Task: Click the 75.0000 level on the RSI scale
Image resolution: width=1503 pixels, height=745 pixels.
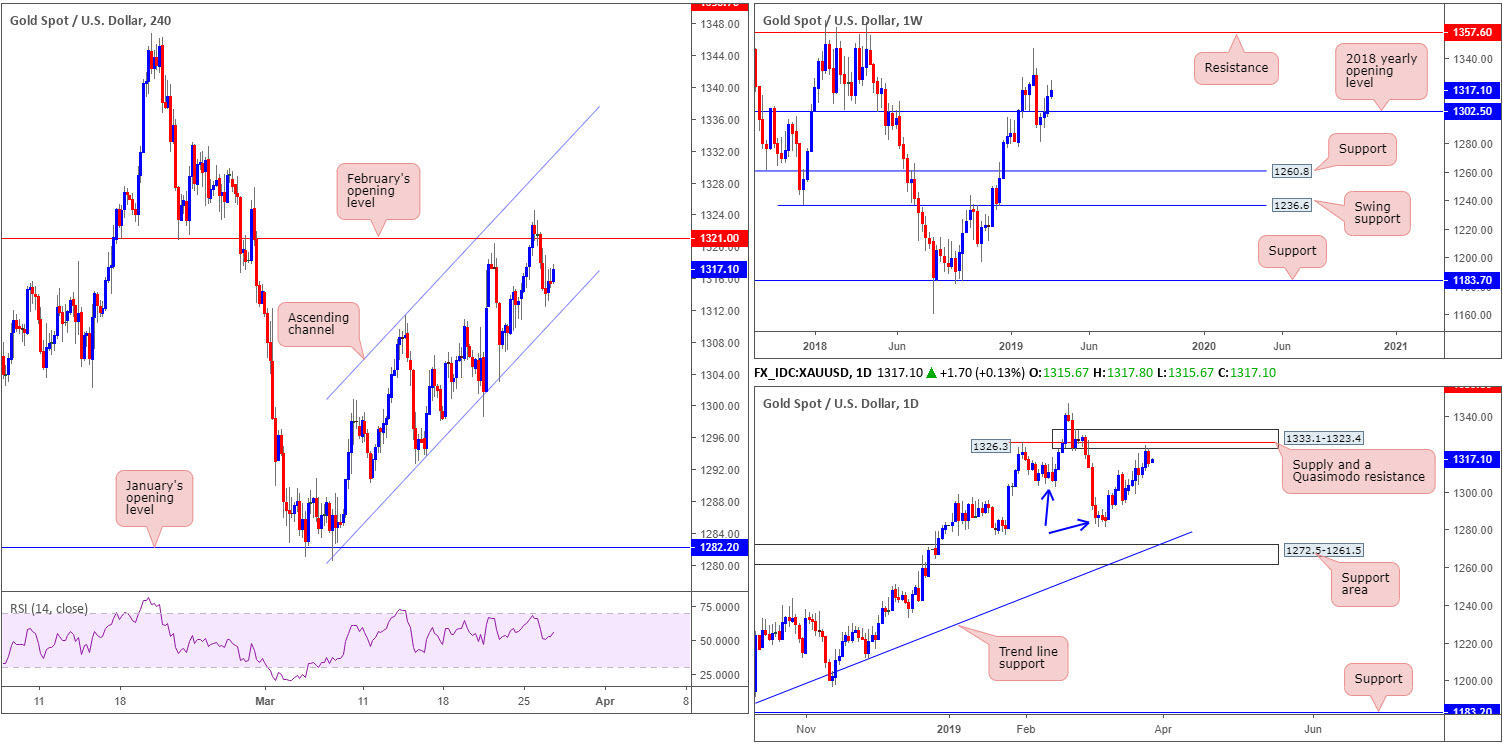Action: pyautogui.click(x=718, y=607)
